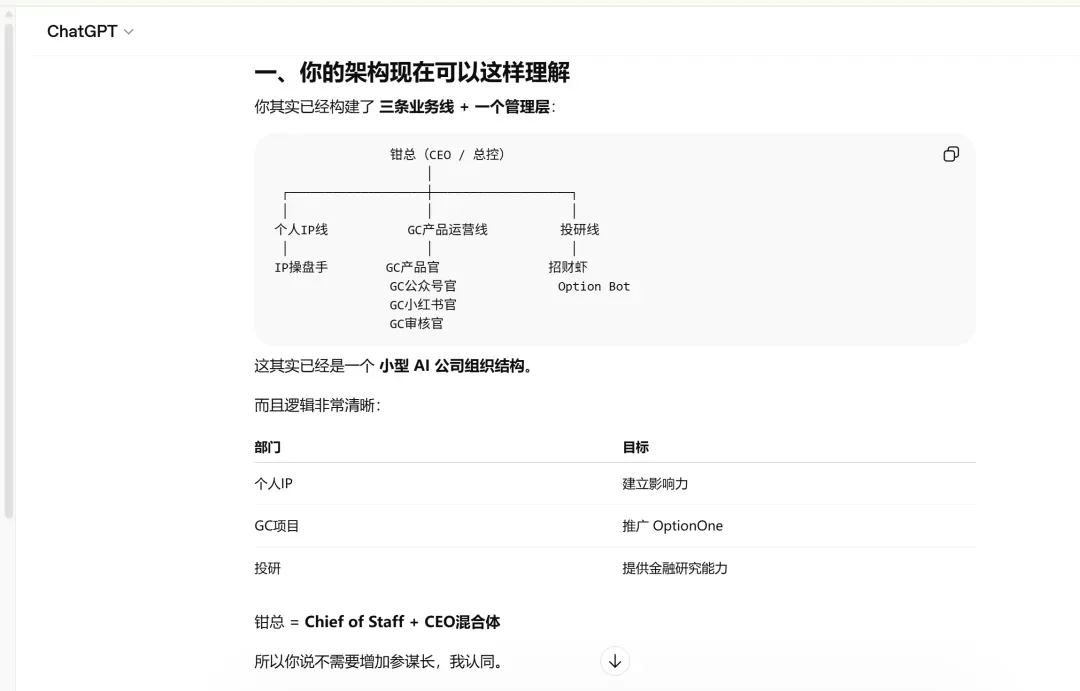Screen dimensions: 1080x691
Task: Open the ChatGPT model selector dropdown
Action: click(90, 32)
